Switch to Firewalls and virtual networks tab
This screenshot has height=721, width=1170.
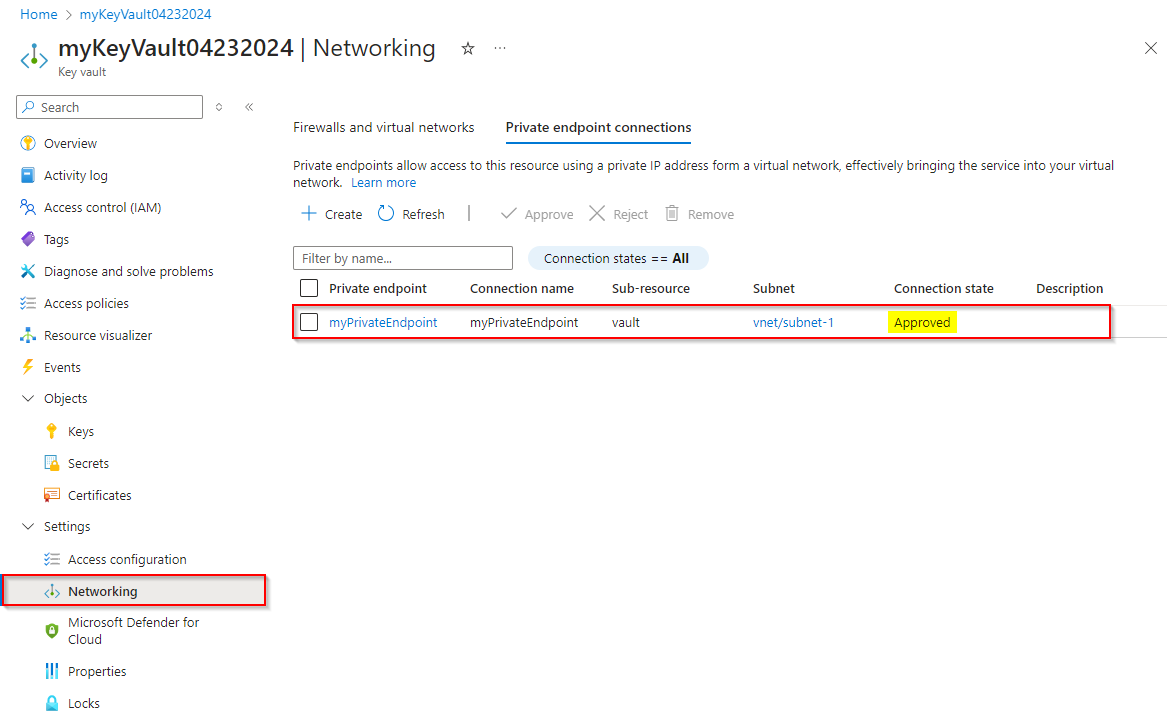pos(383,127)
